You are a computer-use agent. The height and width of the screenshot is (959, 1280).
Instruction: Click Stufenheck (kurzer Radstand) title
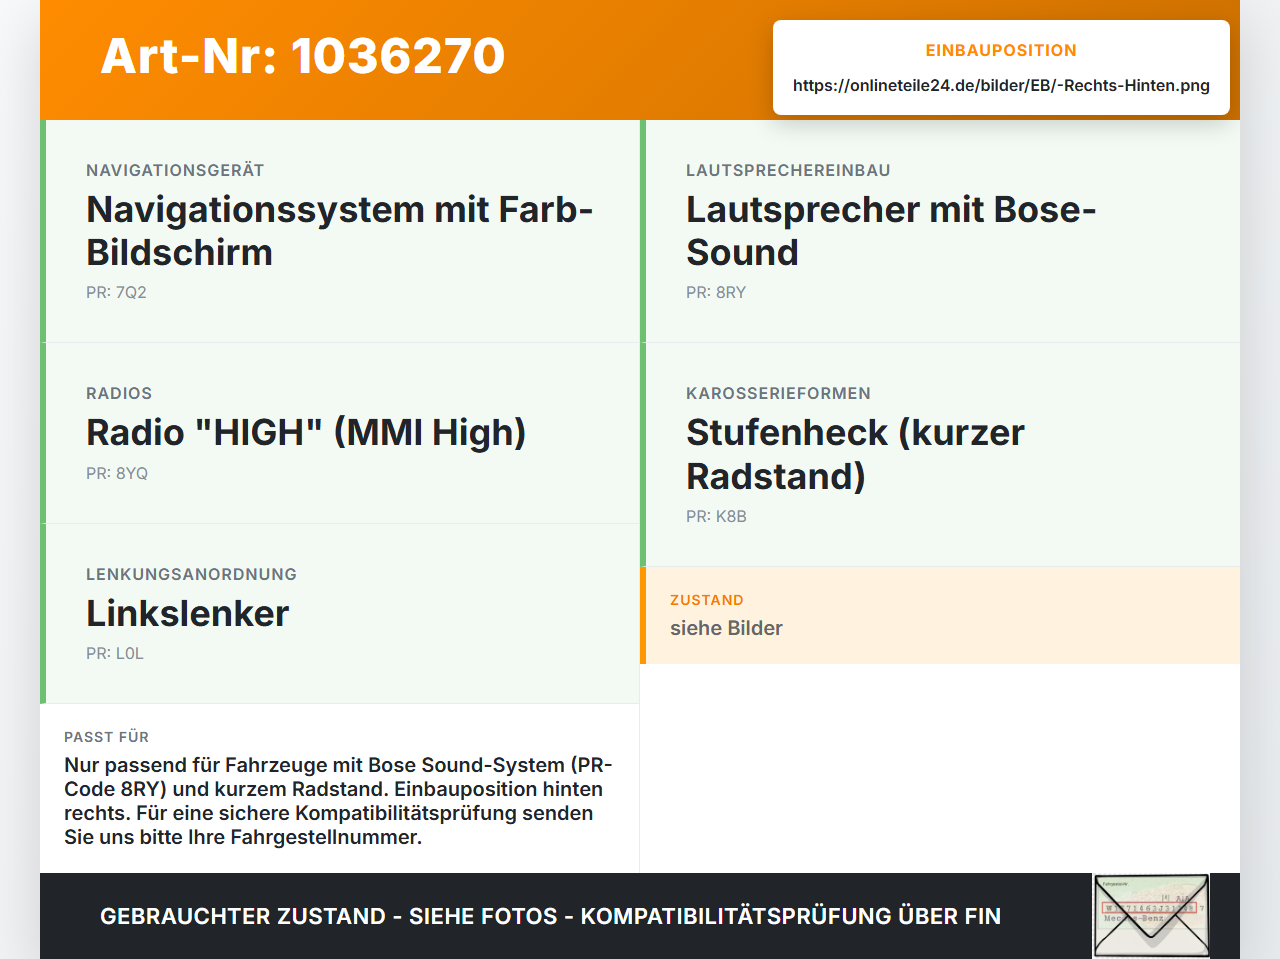[x=855, y=454]
